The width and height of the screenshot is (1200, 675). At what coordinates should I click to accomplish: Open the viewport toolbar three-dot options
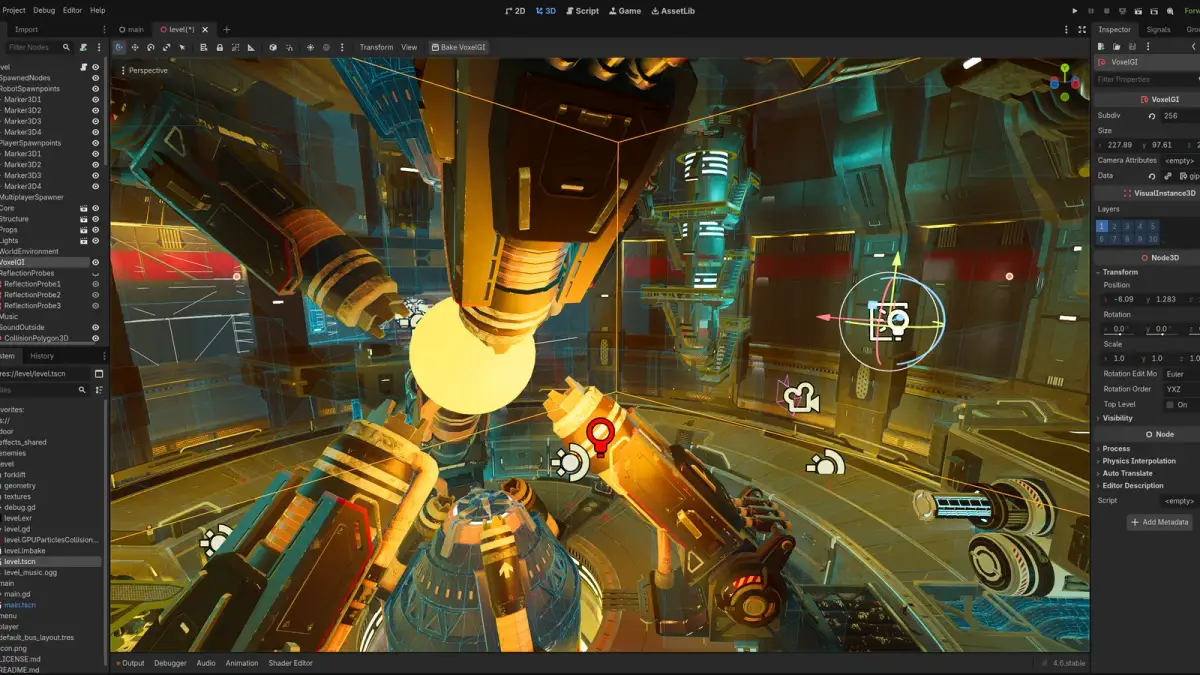pyautogui.click(x=344, y=47)
